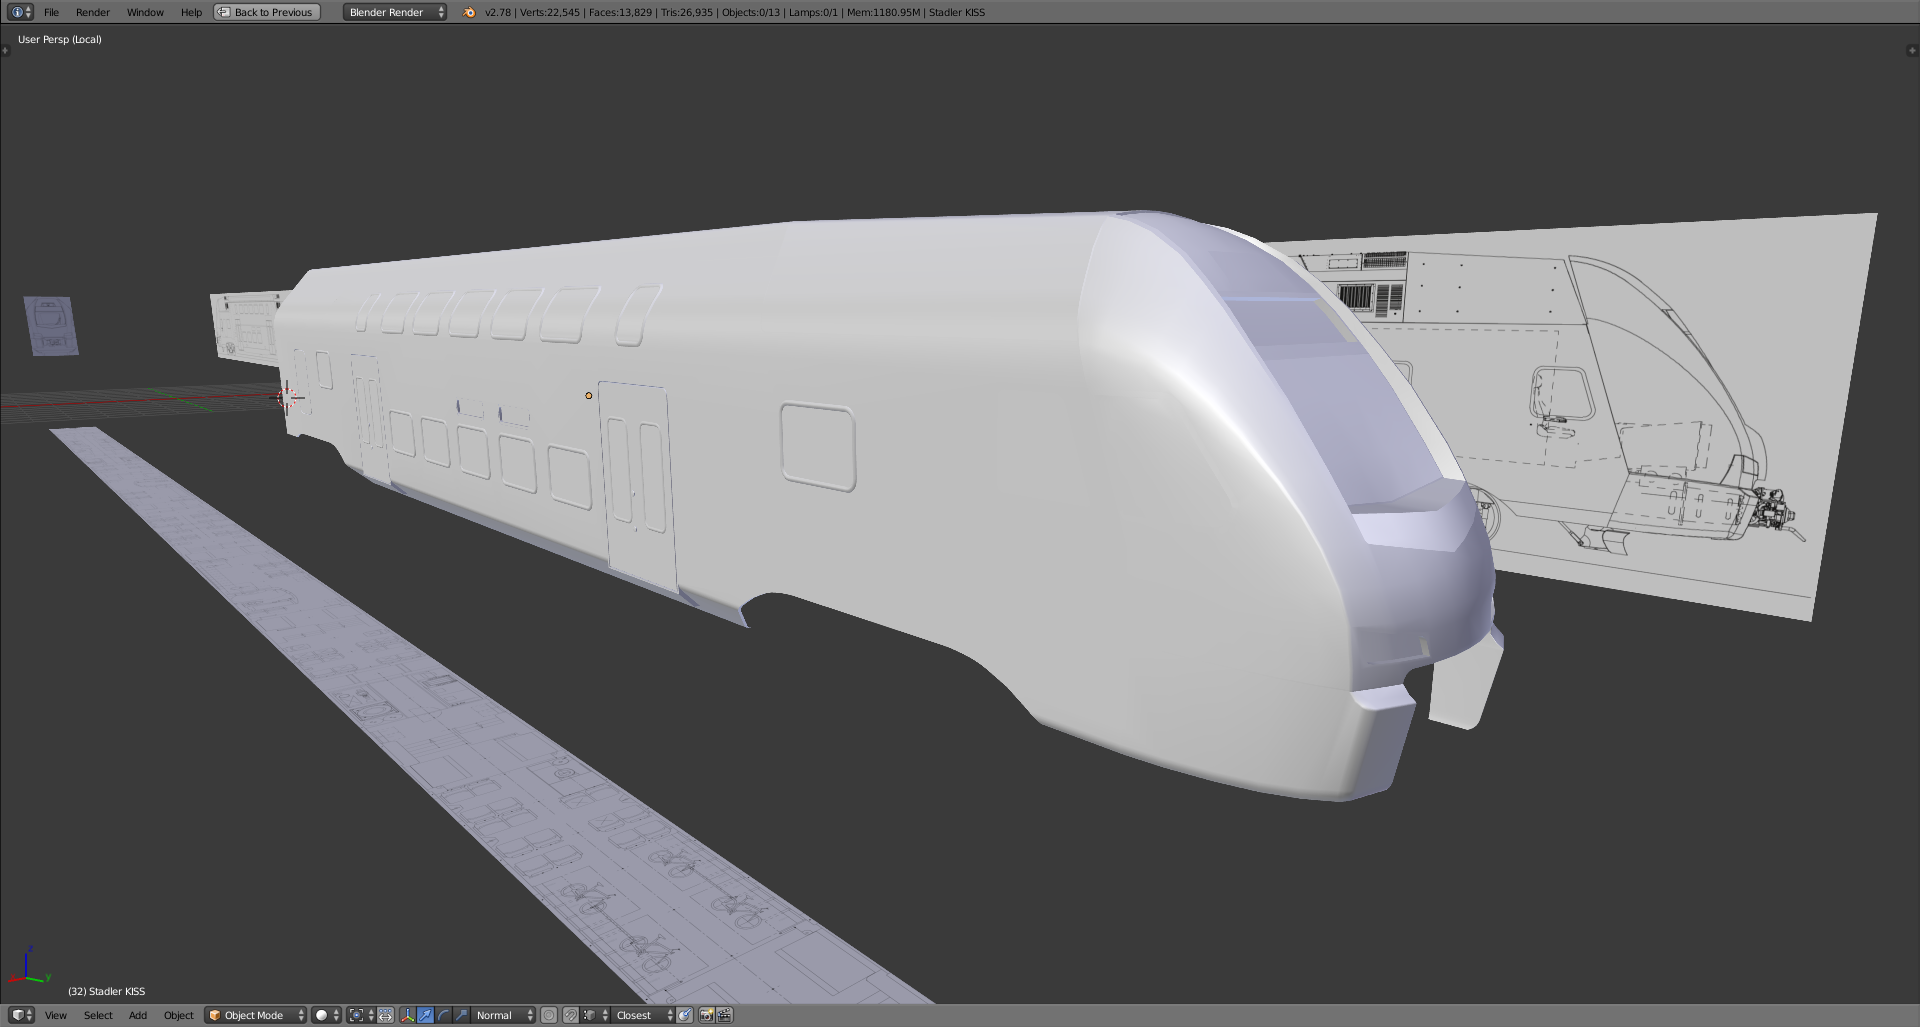
Task: Click the 'Mem:1180.95M' statistic
Action: (883, 12)
